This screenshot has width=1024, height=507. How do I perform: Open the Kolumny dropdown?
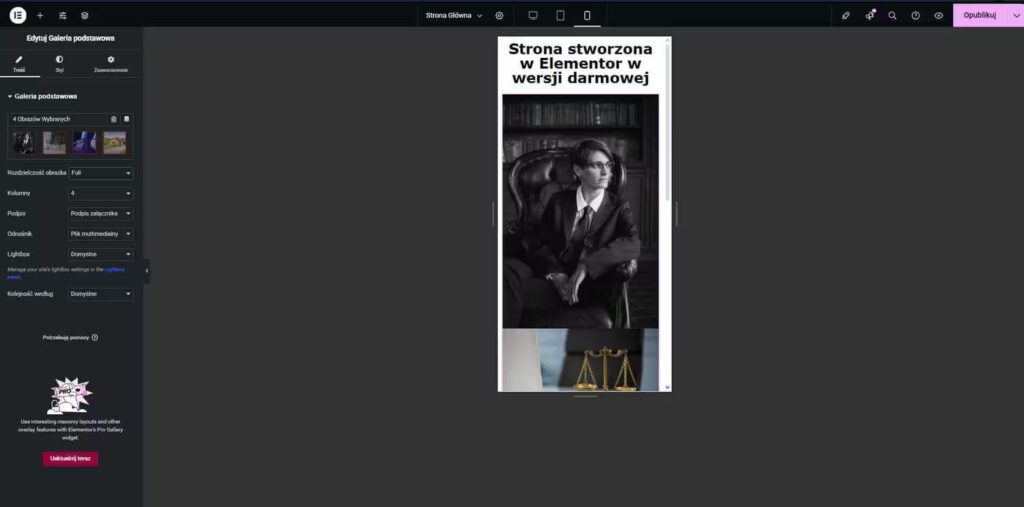point(101,193)
